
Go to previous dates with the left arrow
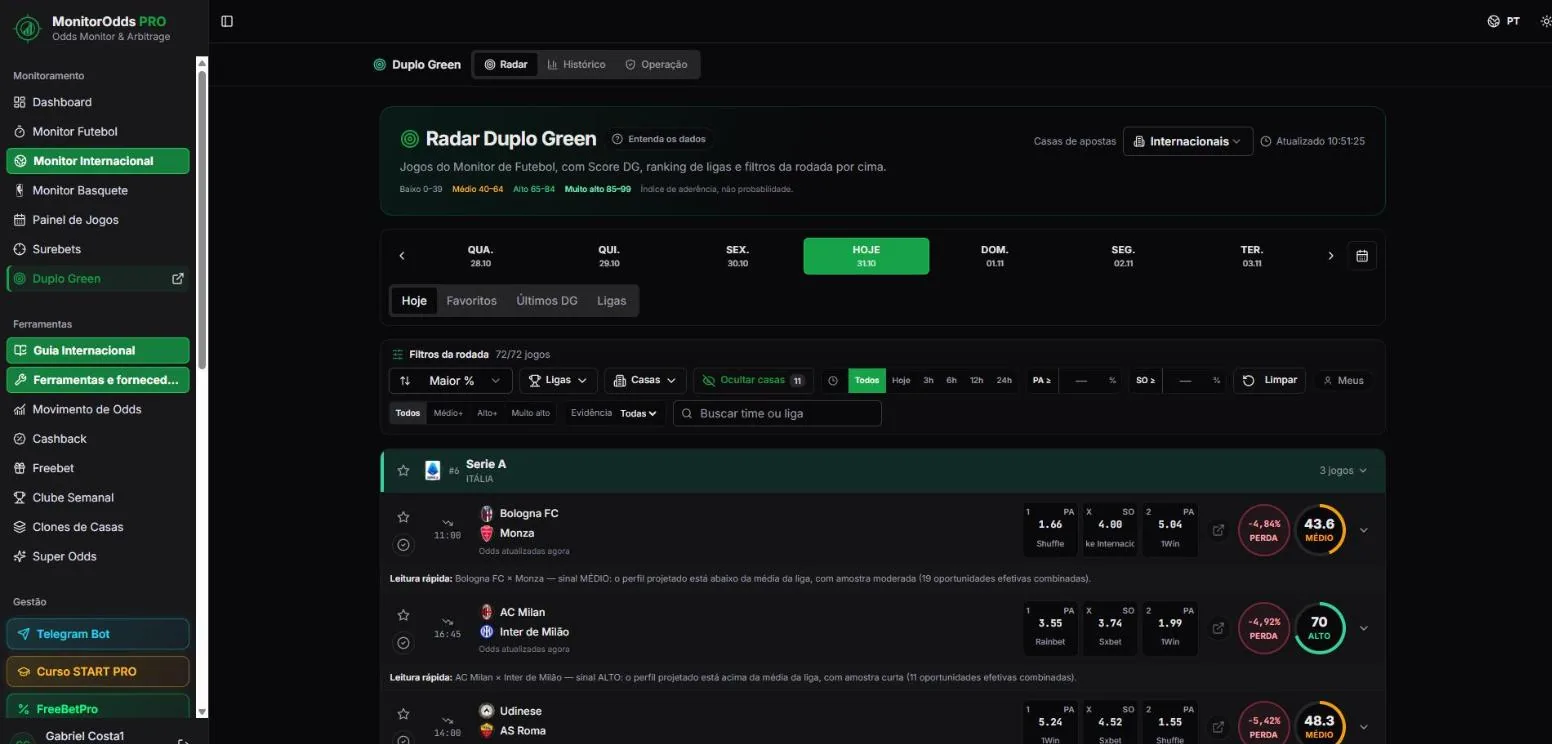(402, 256)
